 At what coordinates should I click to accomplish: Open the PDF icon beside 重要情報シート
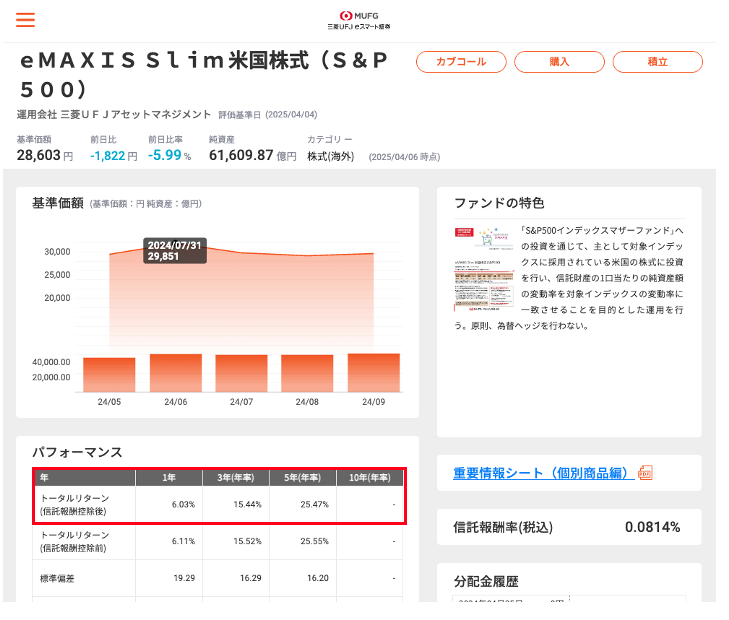coord(645,473)
